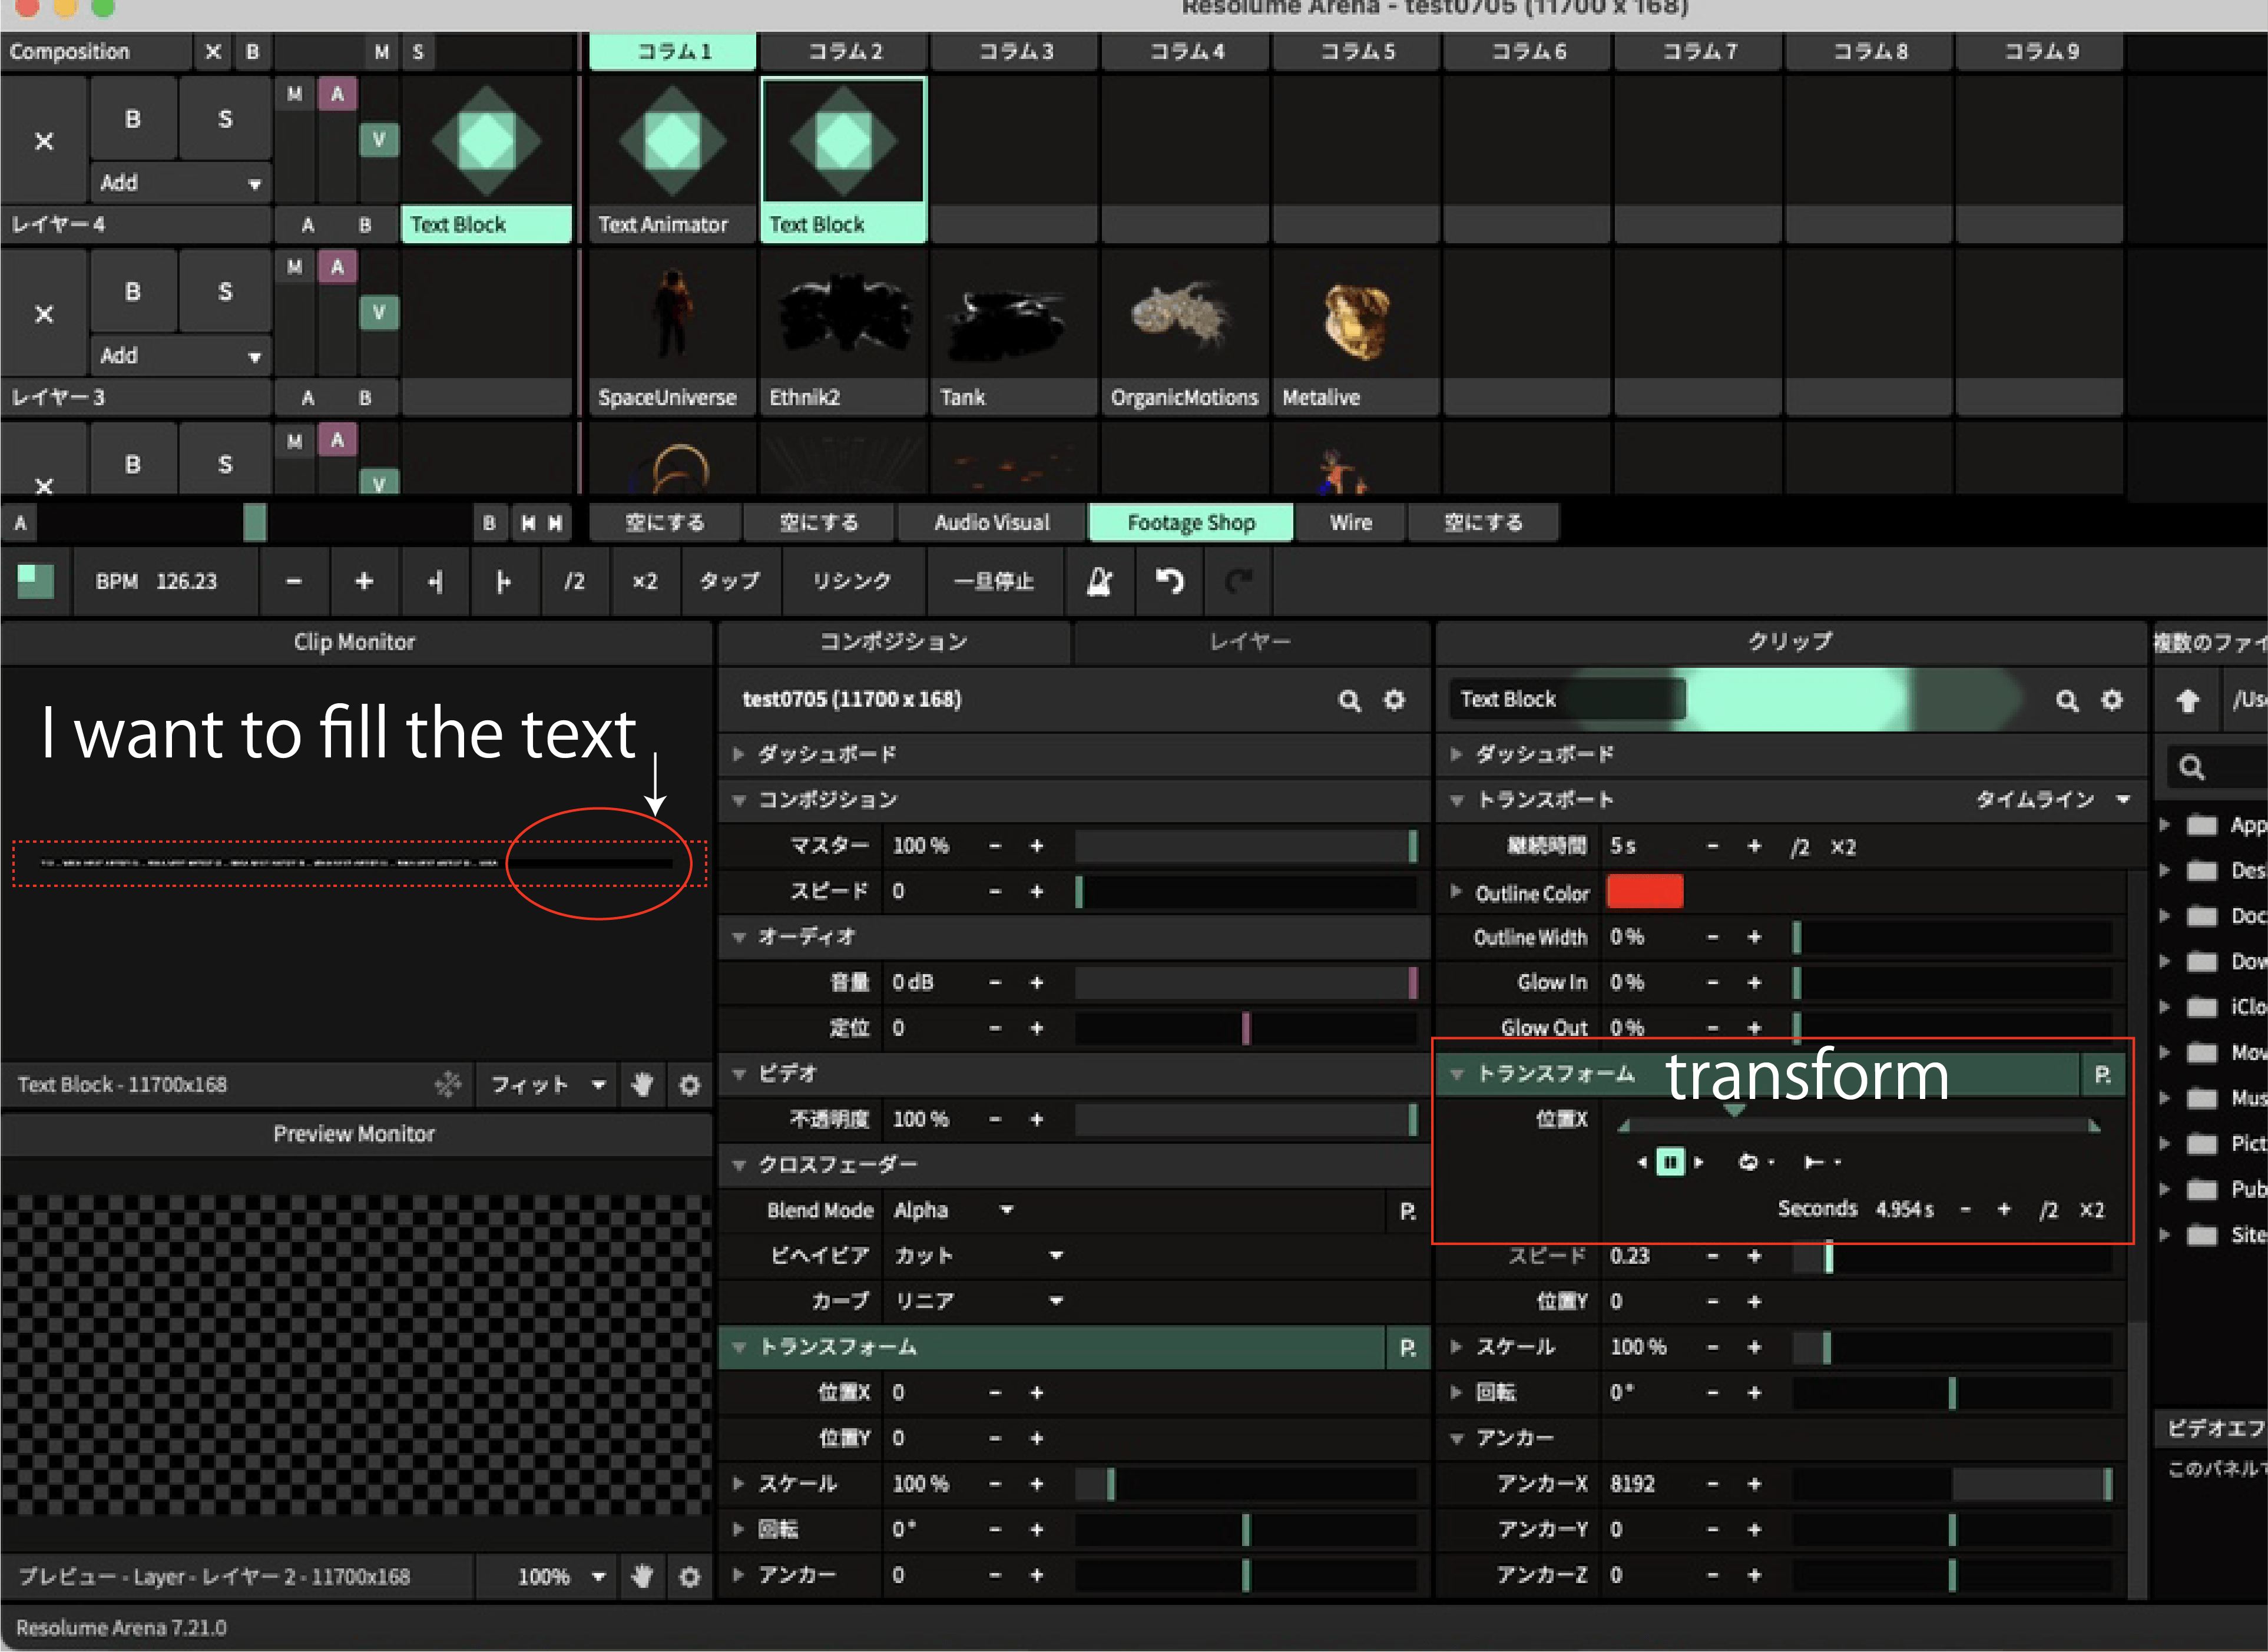The height and width of the screenshot is (1652, 2268).
Task: Click the nudge BPM forward icon
Action: (x=503, y=582)
